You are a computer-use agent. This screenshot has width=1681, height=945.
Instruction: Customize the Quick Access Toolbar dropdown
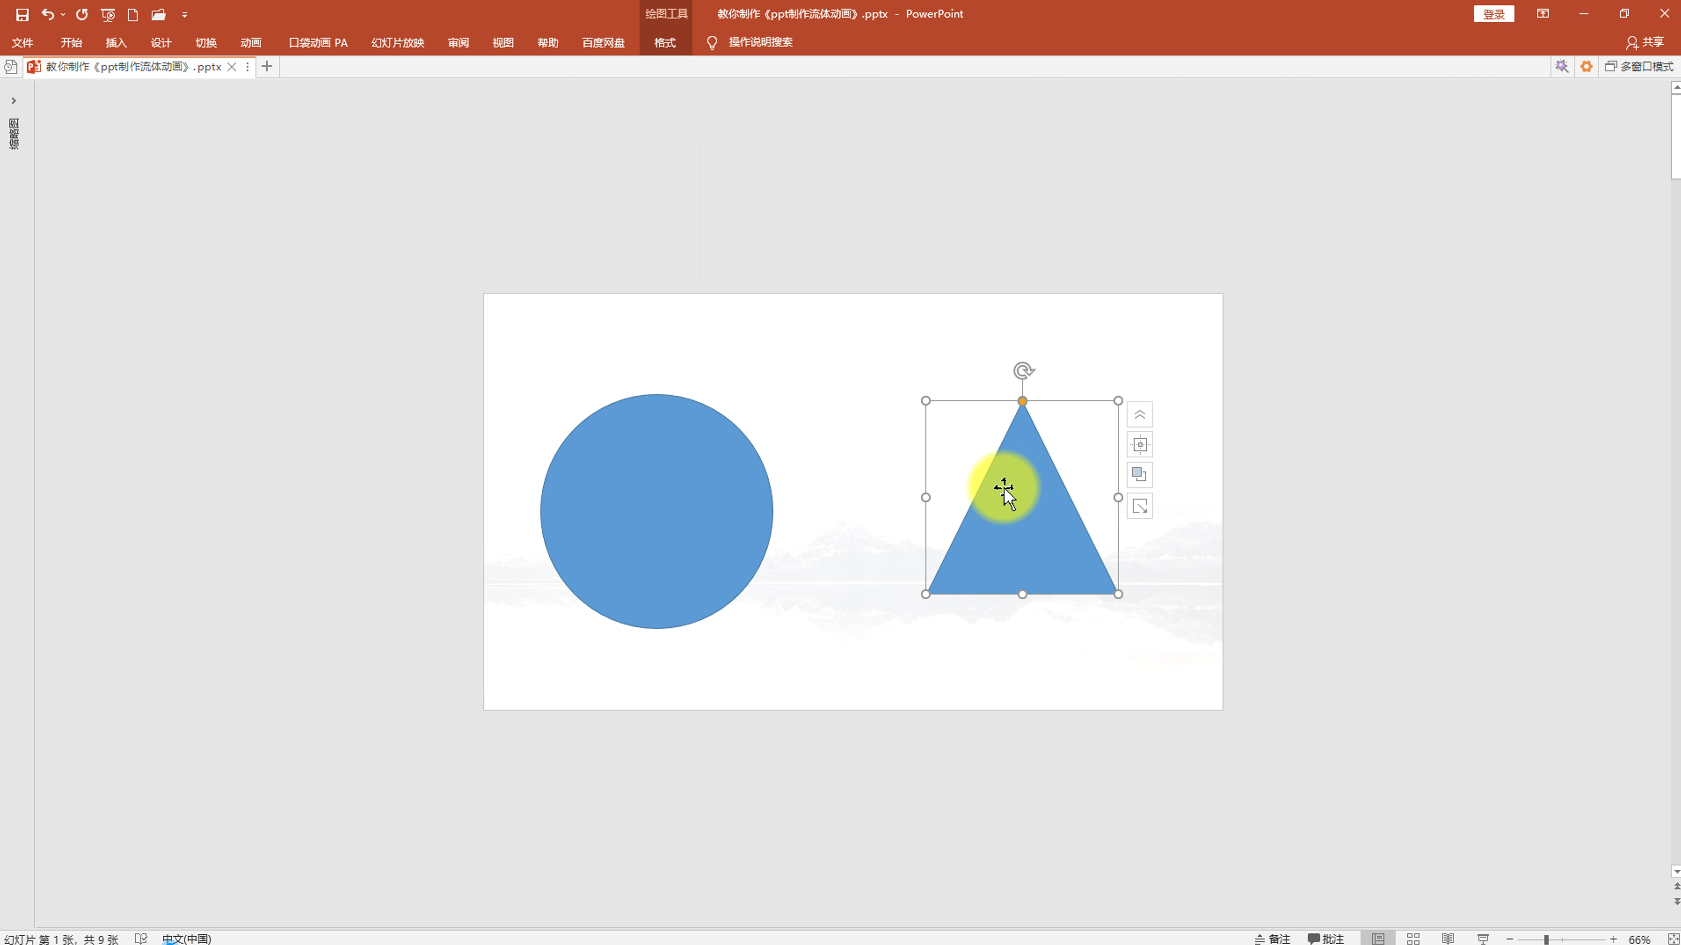click(185, 15)
